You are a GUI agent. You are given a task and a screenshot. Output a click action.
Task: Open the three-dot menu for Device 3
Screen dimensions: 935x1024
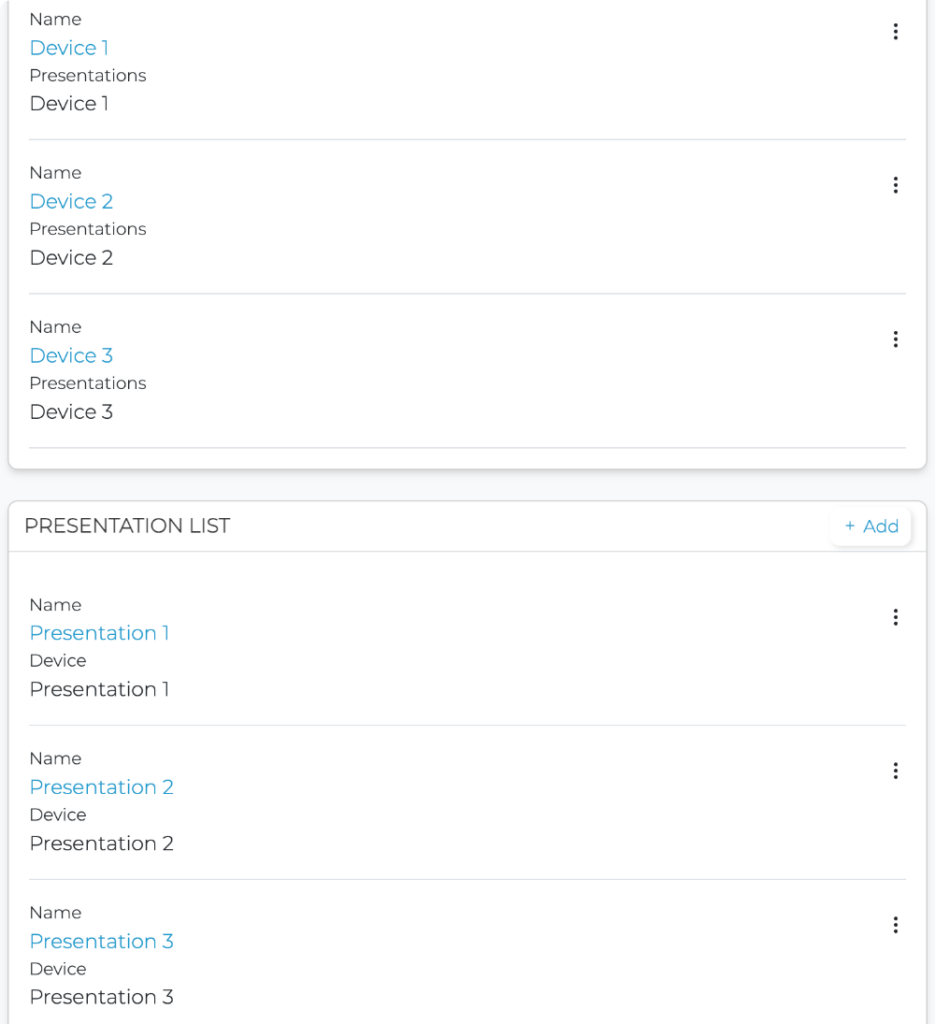895,339
